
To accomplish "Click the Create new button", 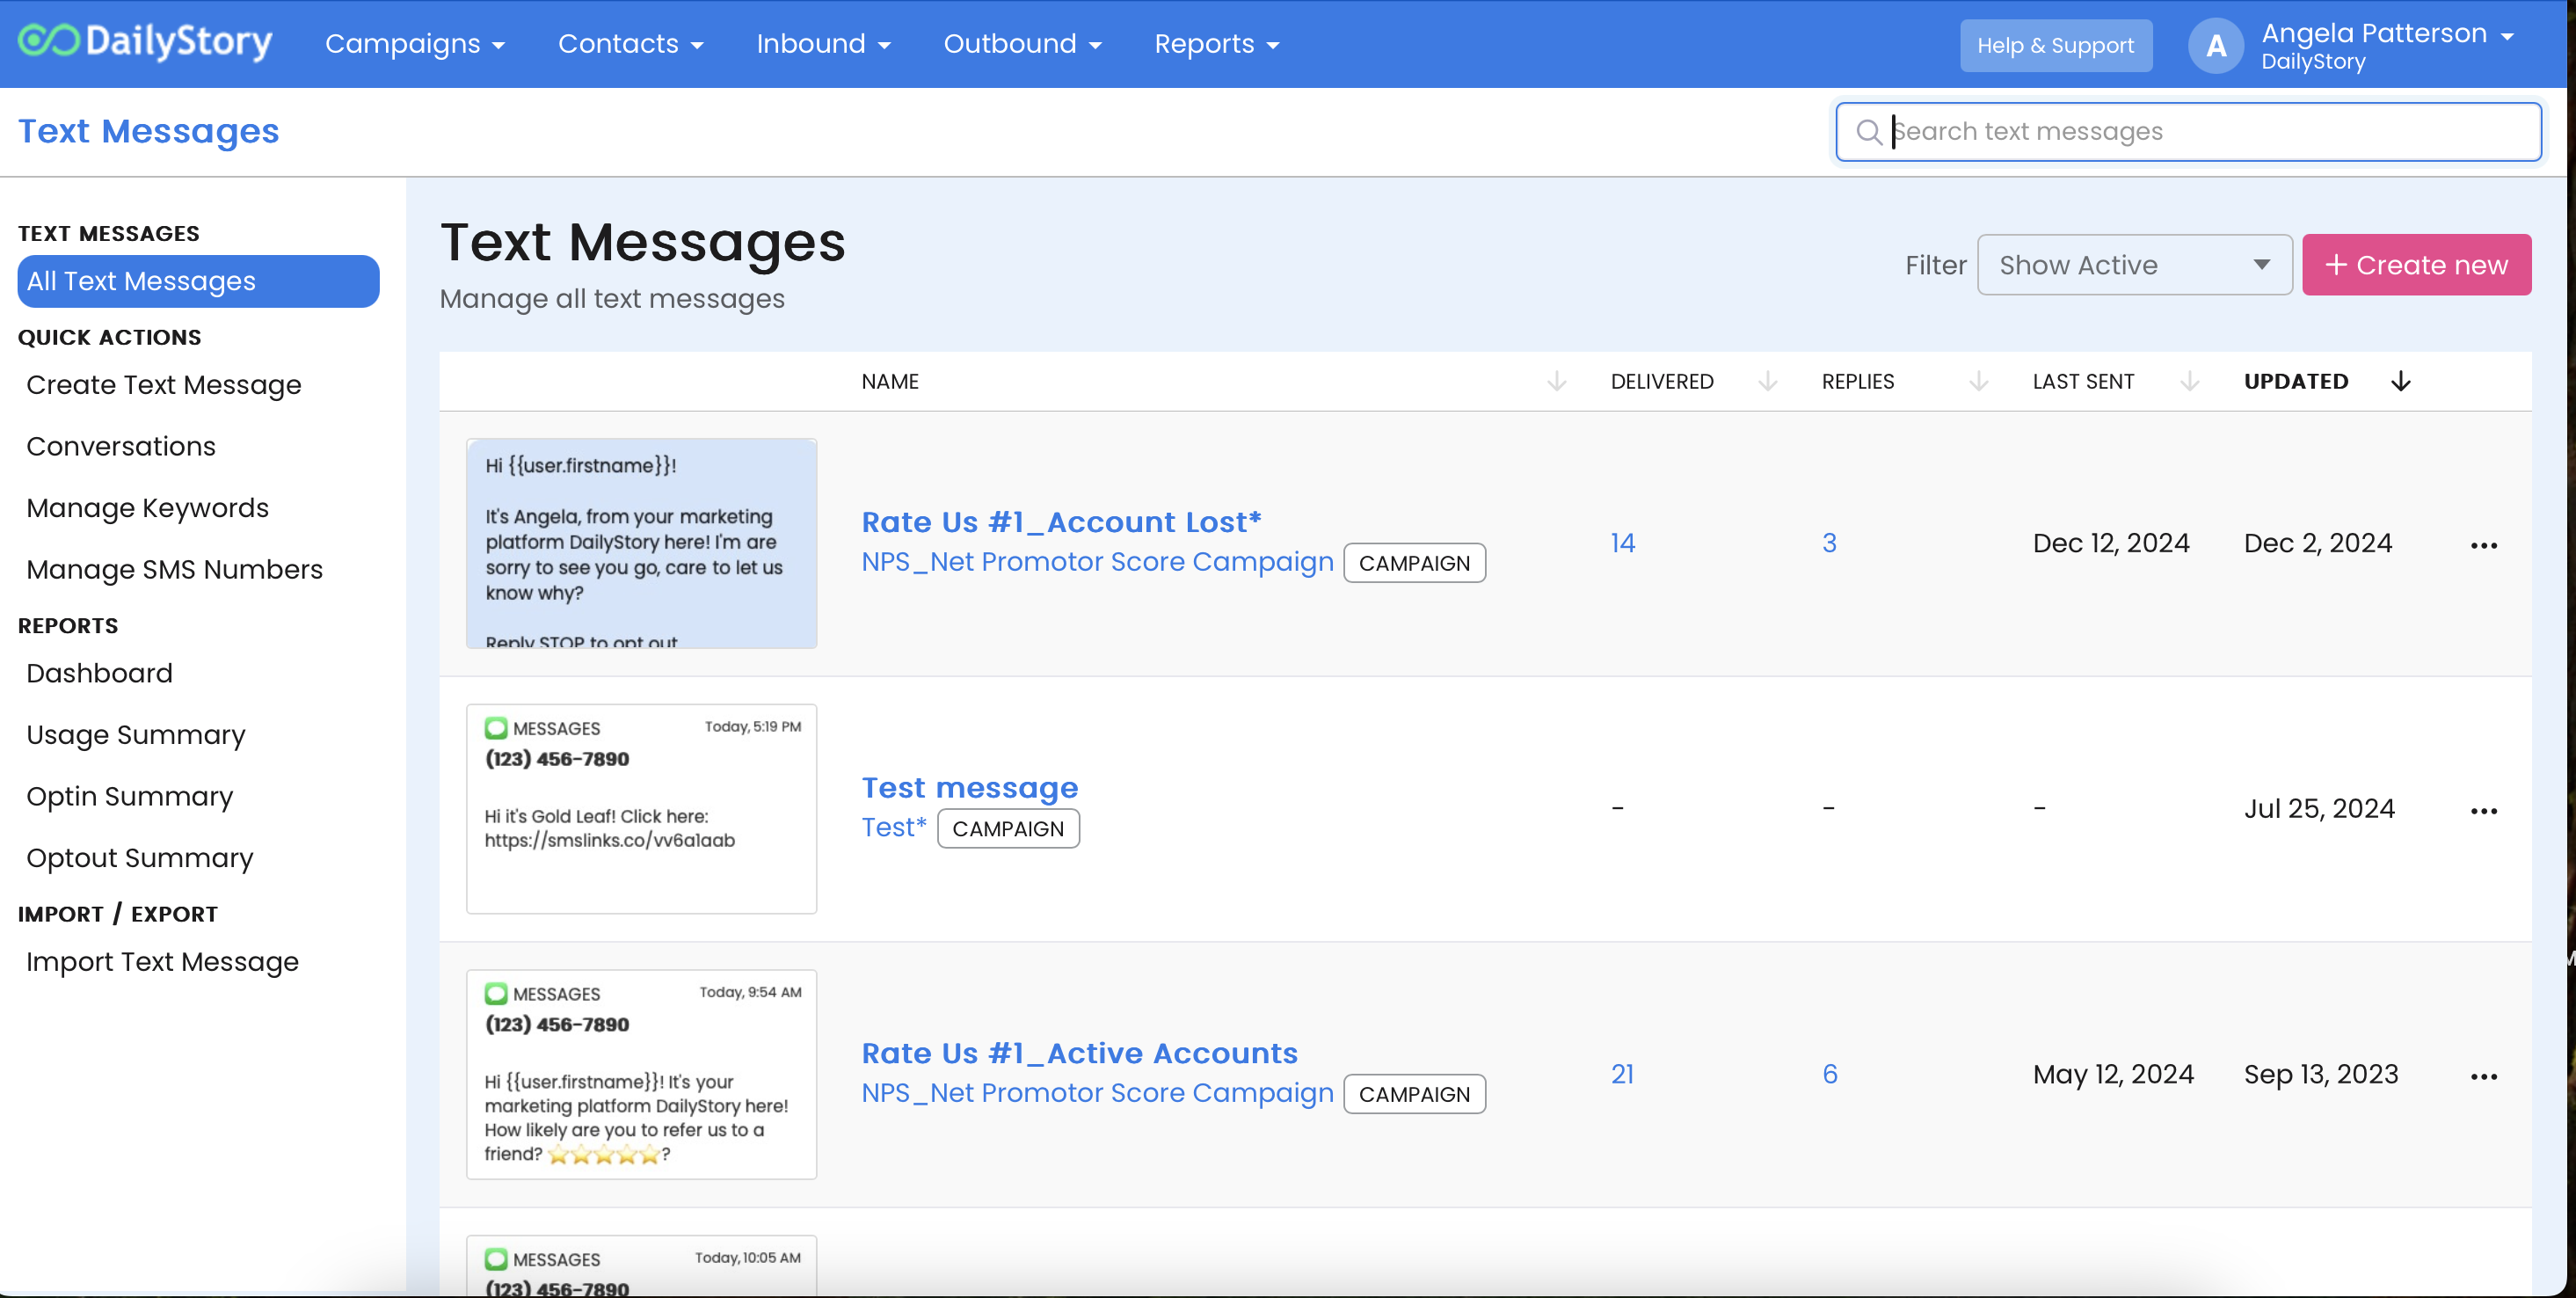I will (2416, 265).
